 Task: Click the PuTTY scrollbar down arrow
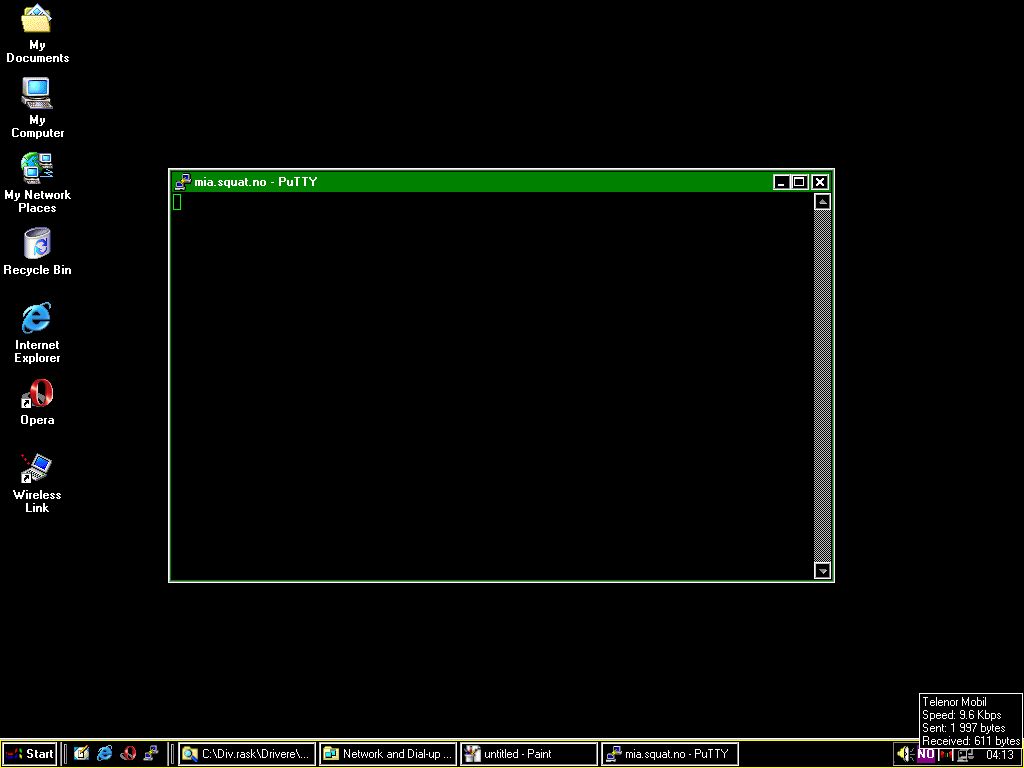click(822, 571)
